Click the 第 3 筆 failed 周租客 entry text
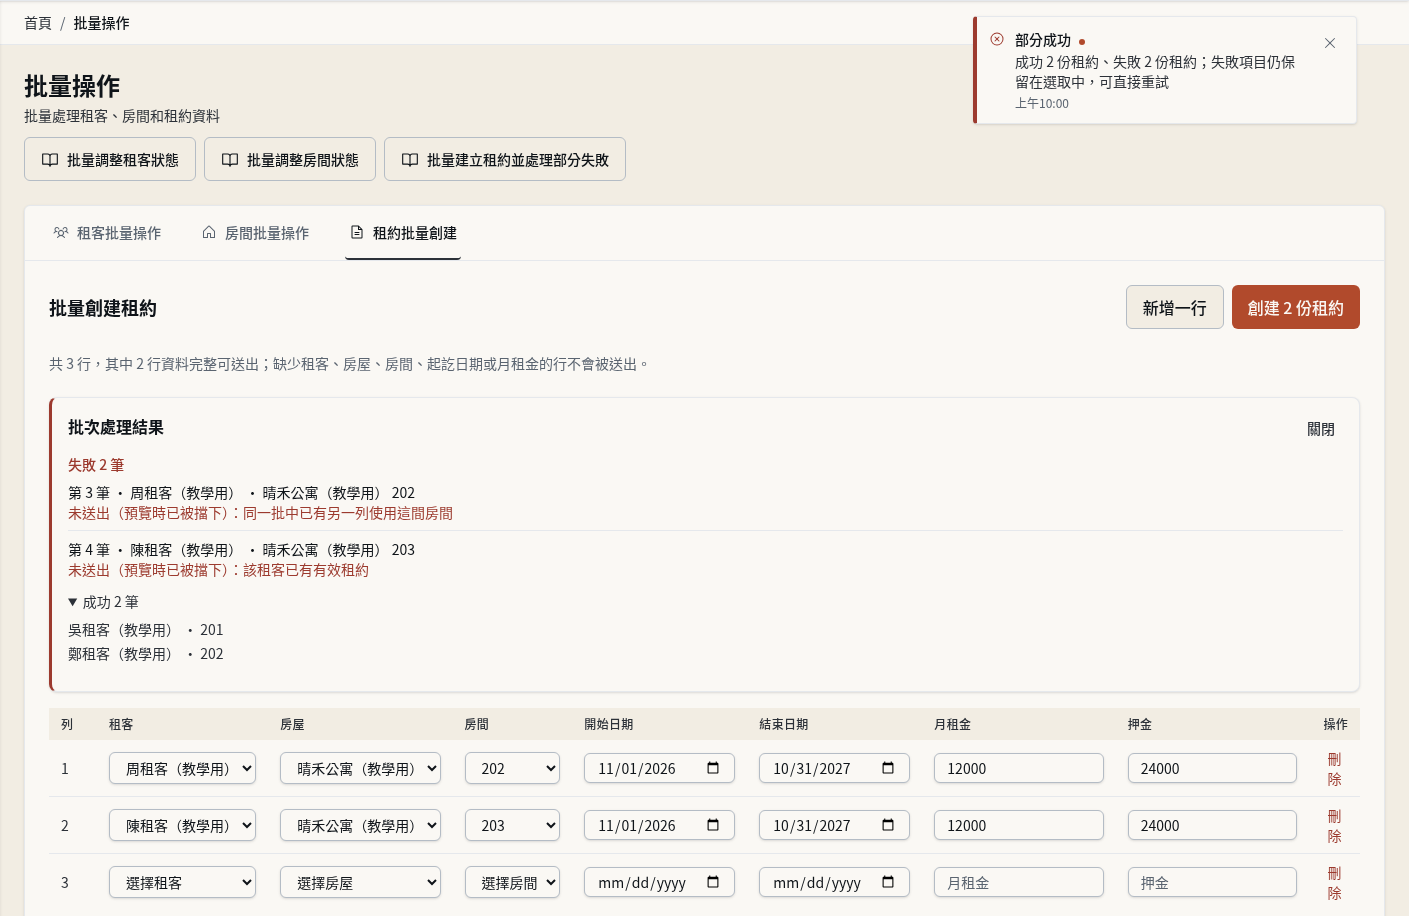 [241, 493]
